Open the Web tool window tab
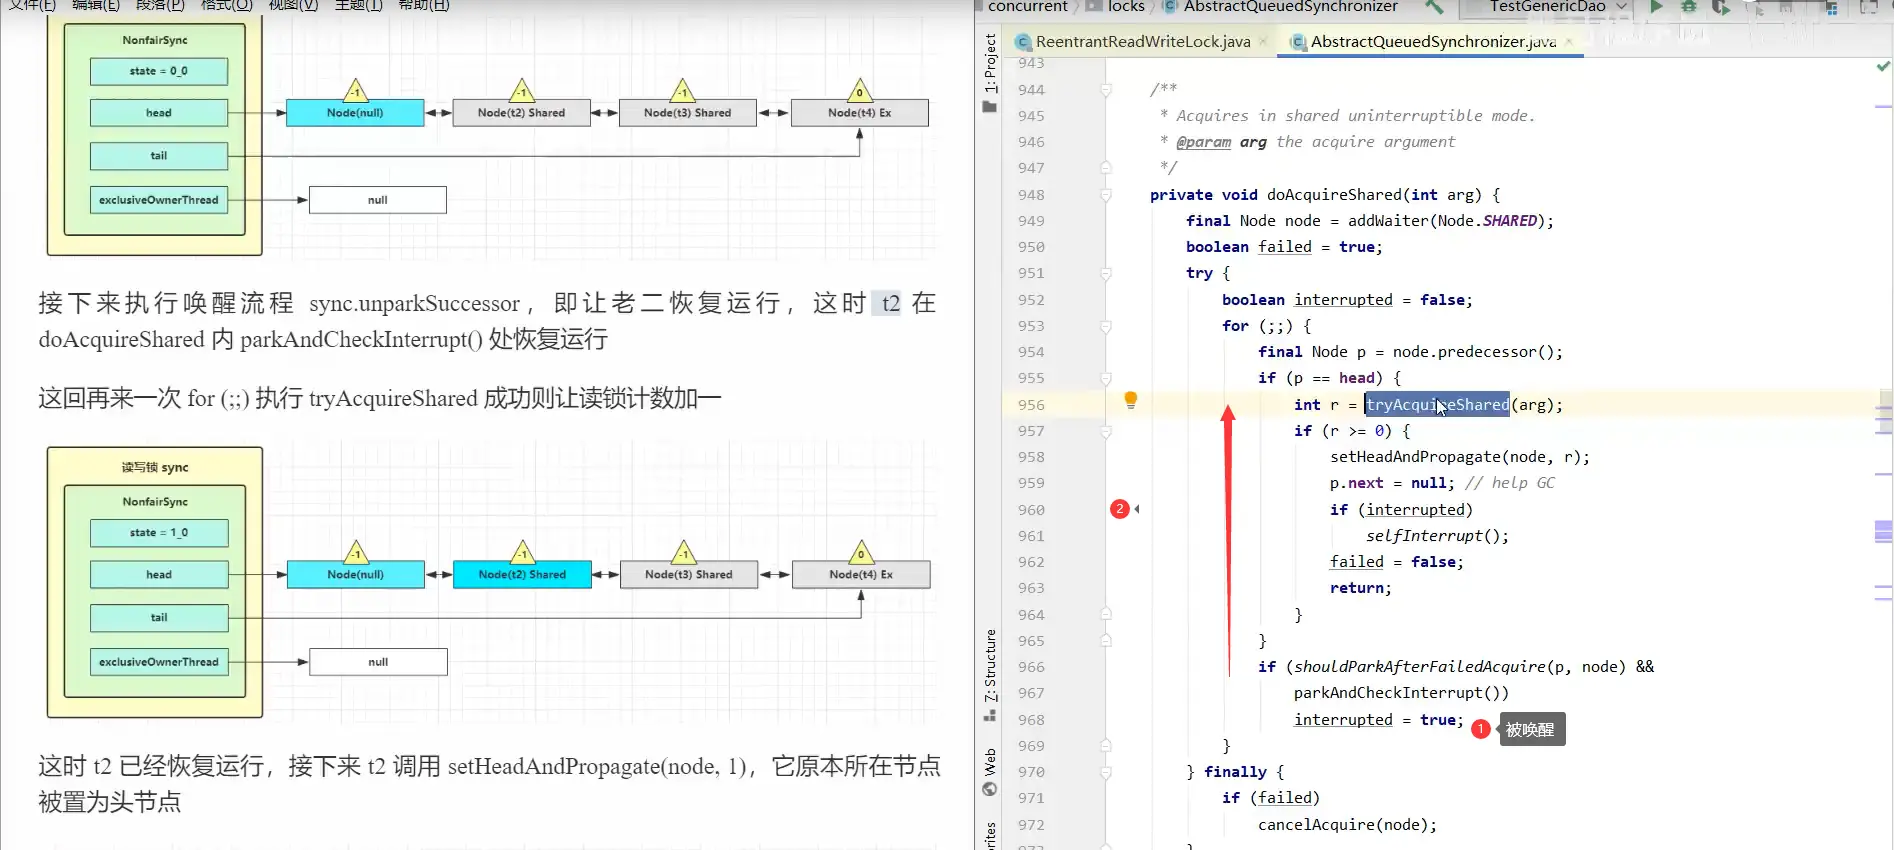Image resolution: width=1894 pixels, height=850 pixels. point(990,762)
